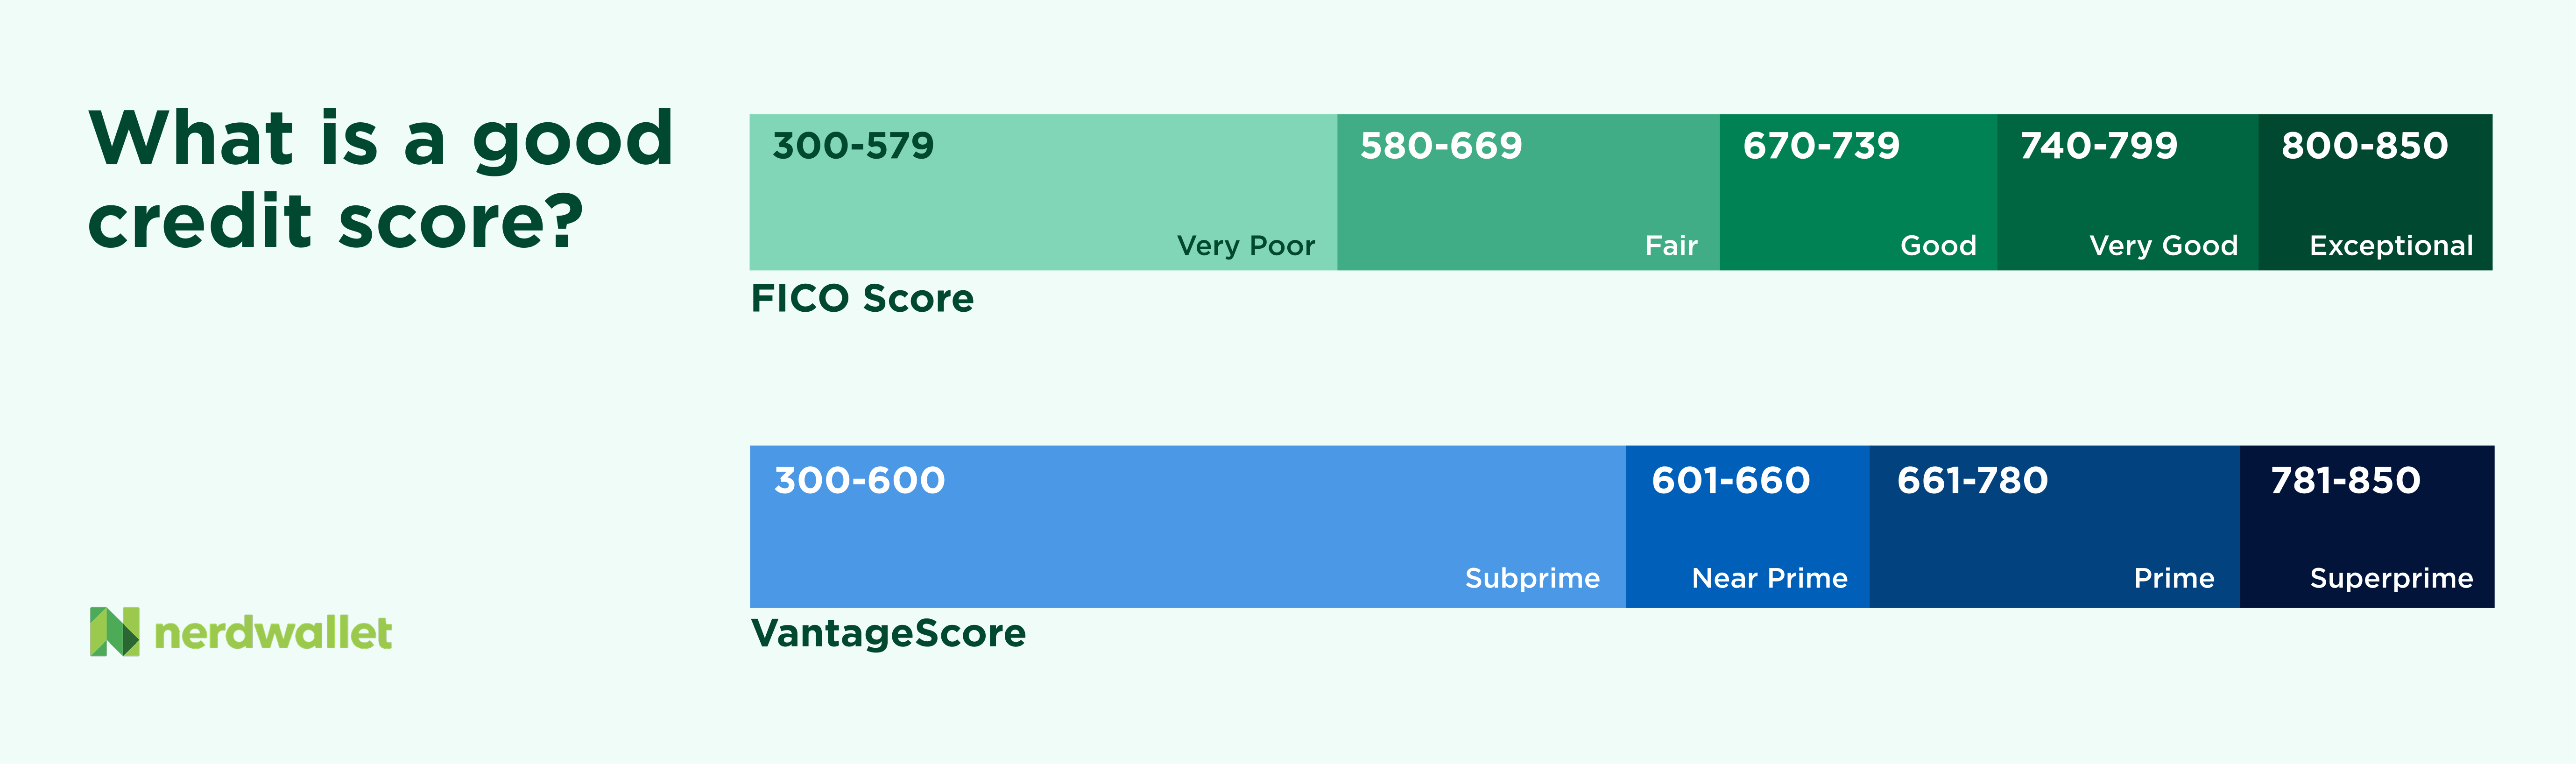This screenshot has height=764, width=2576.
Task: Click the "What is a good" headline
Action: (x=381, y=139)
